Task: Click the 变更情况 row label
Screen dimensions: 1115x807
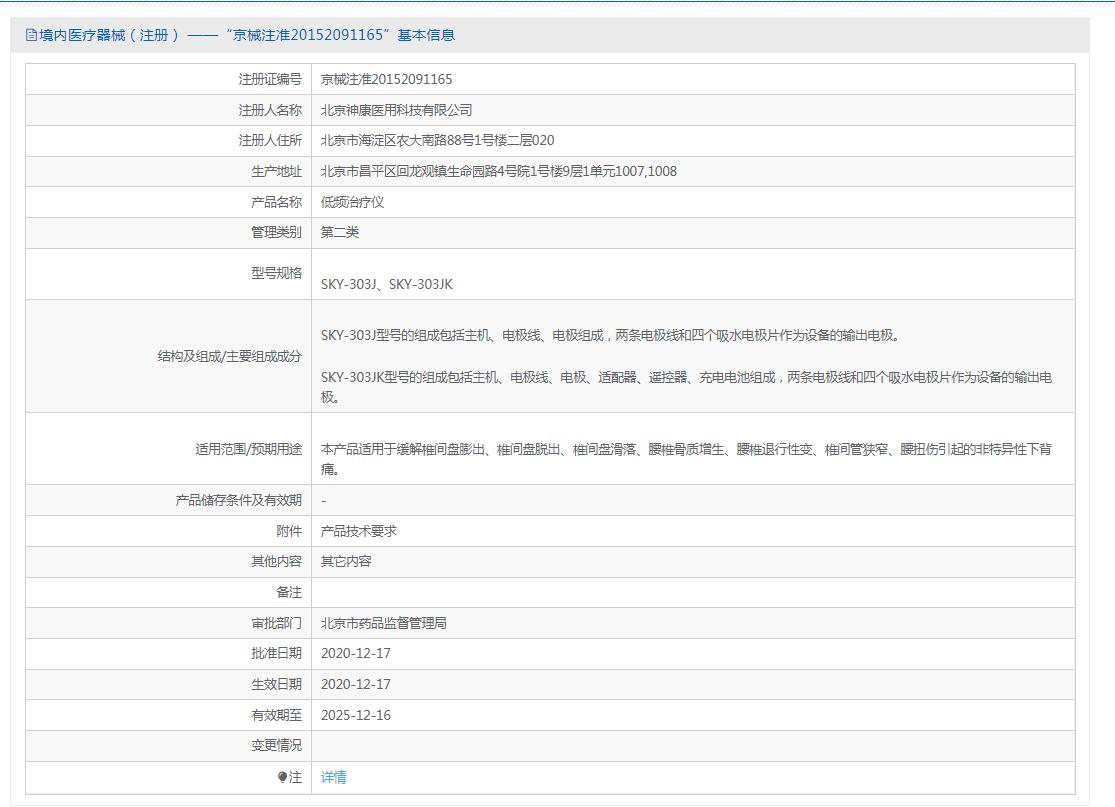Action: click(x=276, y=745)
